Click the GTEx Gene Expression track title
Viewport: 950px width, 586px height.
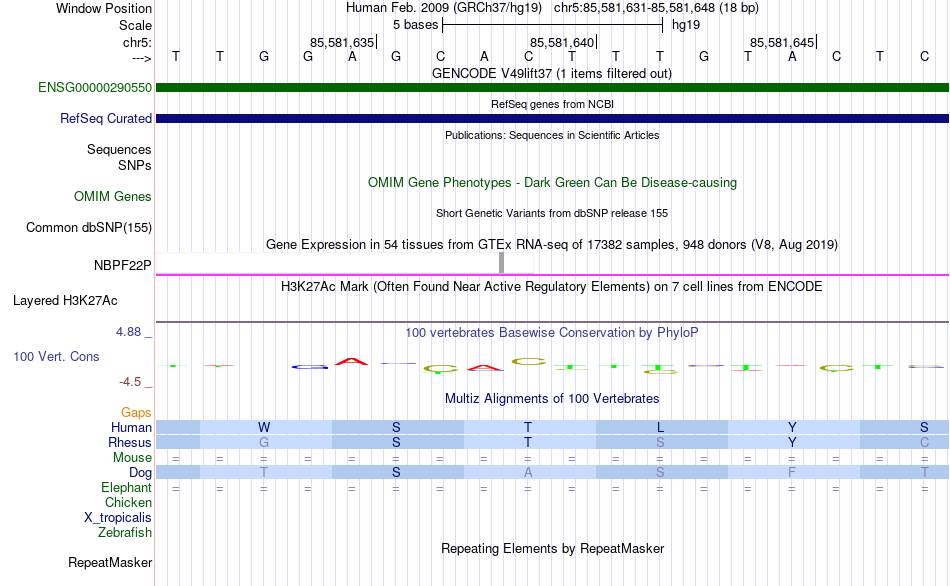pyautogui.click(x=552, y=244)
